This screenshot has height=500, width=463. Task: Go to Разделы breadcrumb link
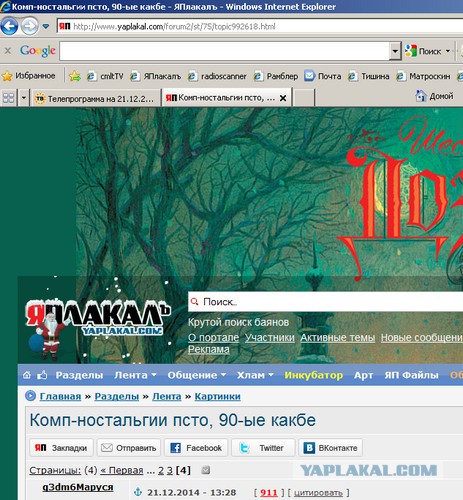pyautogui.click(x=117, y=396)
